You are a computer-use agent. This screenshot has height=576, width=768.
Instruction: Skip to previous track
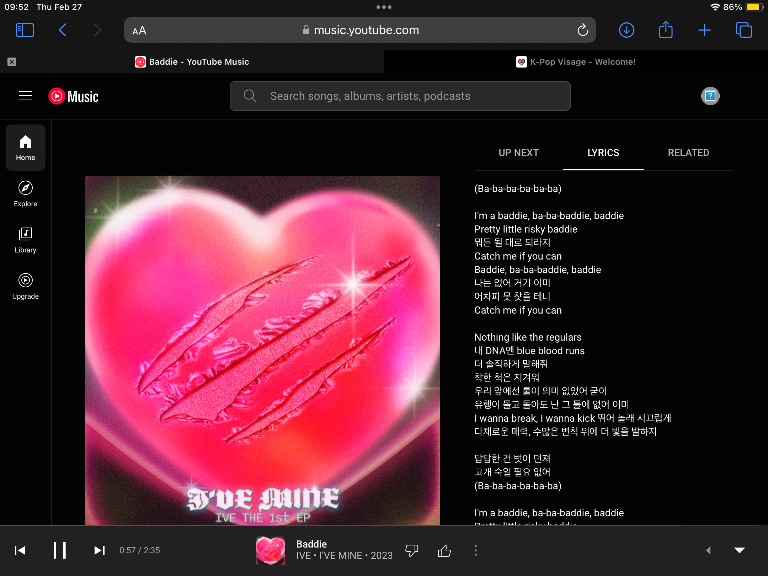point(20,551)
